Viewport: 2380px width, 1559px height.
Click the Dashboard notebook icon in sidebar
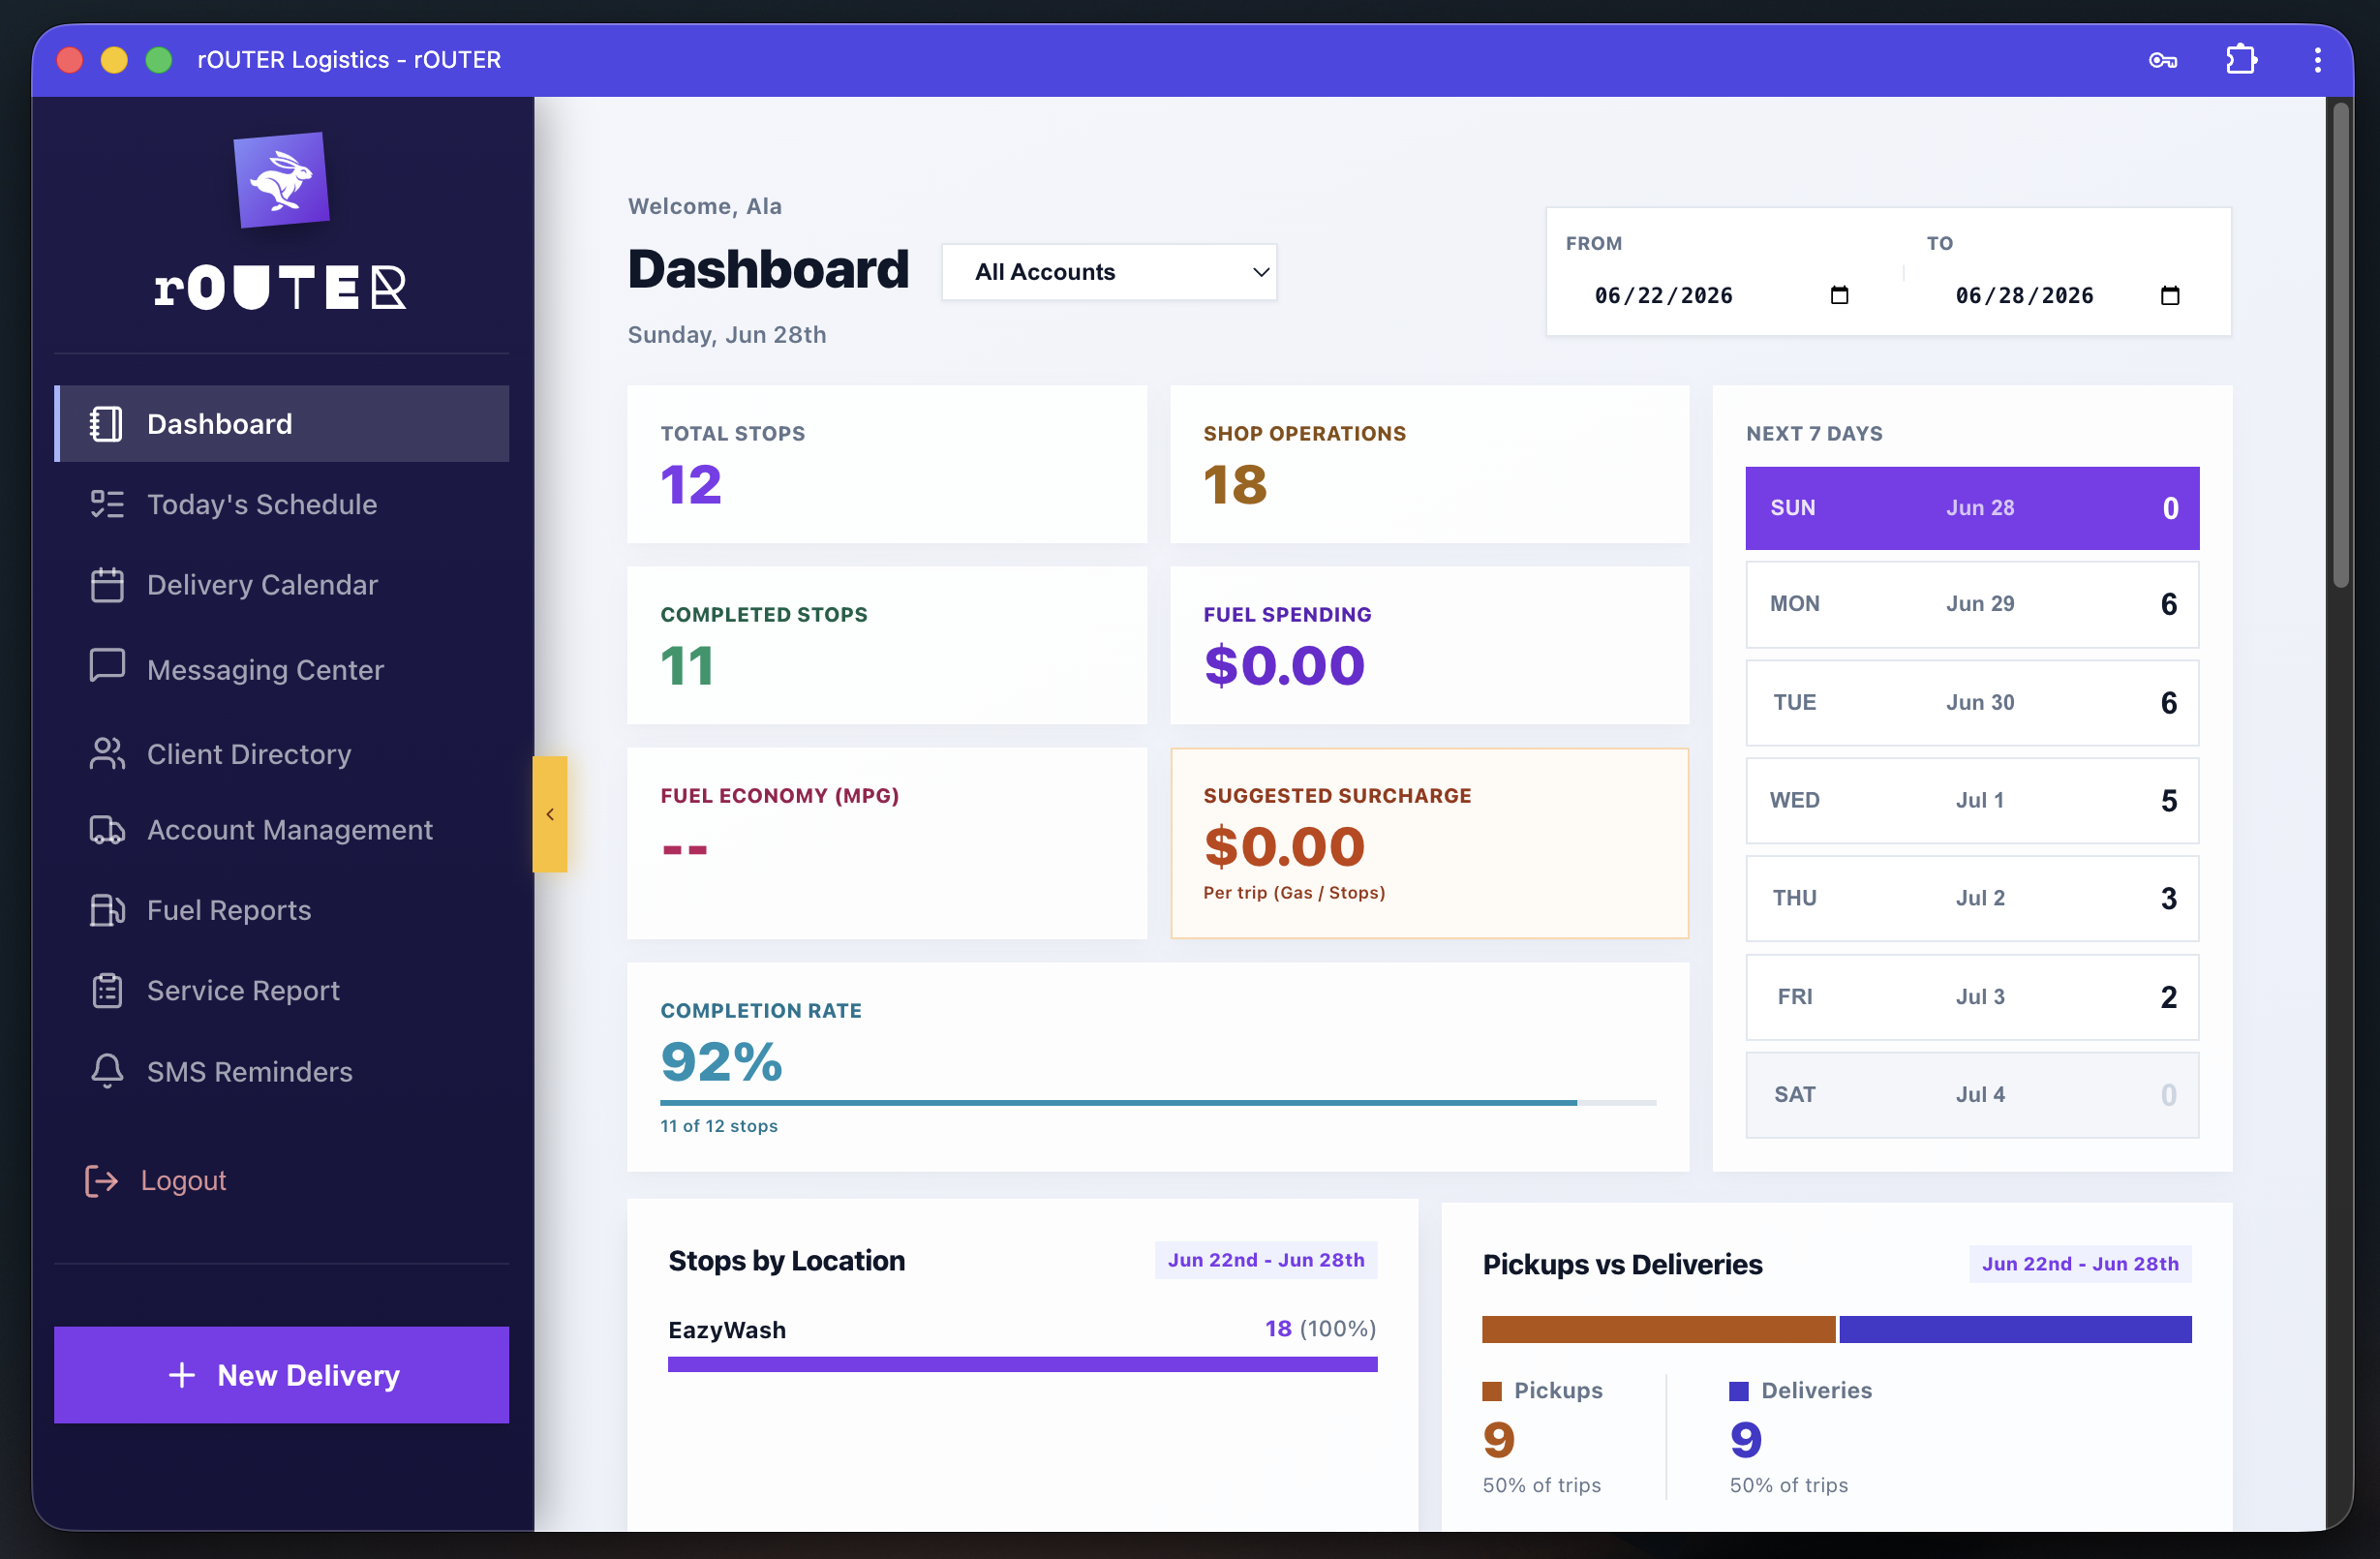(106, 424)
